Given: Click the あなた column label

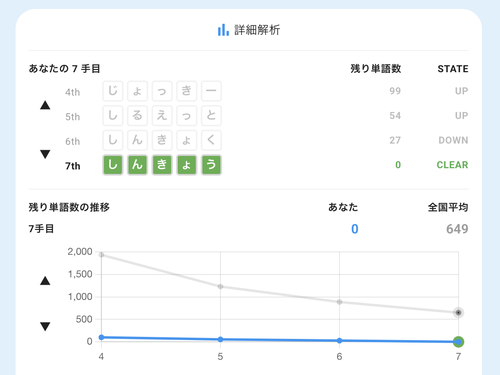Looking at the screenshot, I should tap(343, 207).
